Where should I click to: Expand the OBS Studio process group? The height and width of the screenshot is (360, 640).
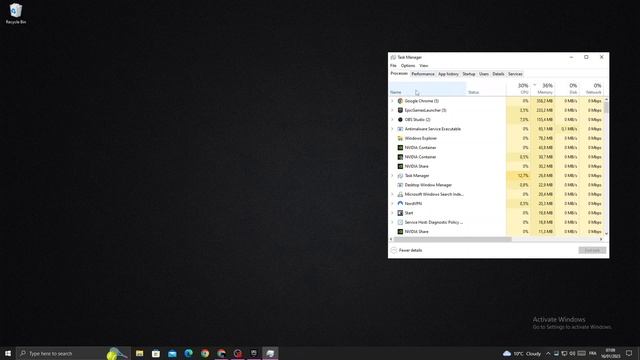(392, 120)
